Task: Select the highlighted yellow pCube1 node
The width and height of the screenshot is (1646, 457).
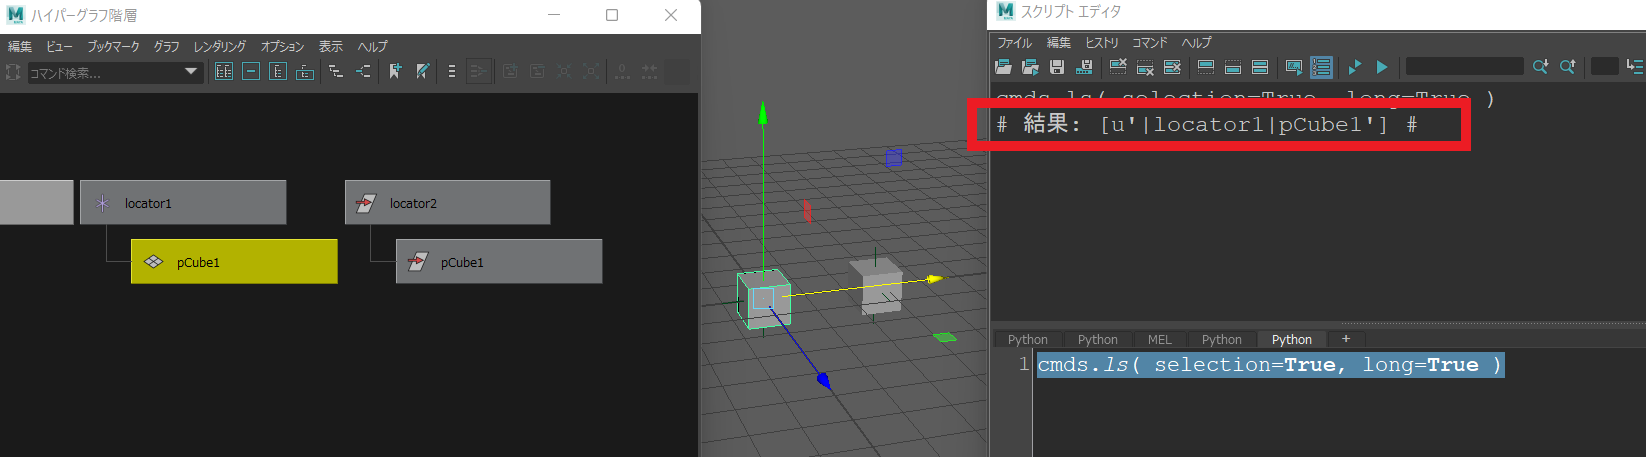Action: click(234, 262)
